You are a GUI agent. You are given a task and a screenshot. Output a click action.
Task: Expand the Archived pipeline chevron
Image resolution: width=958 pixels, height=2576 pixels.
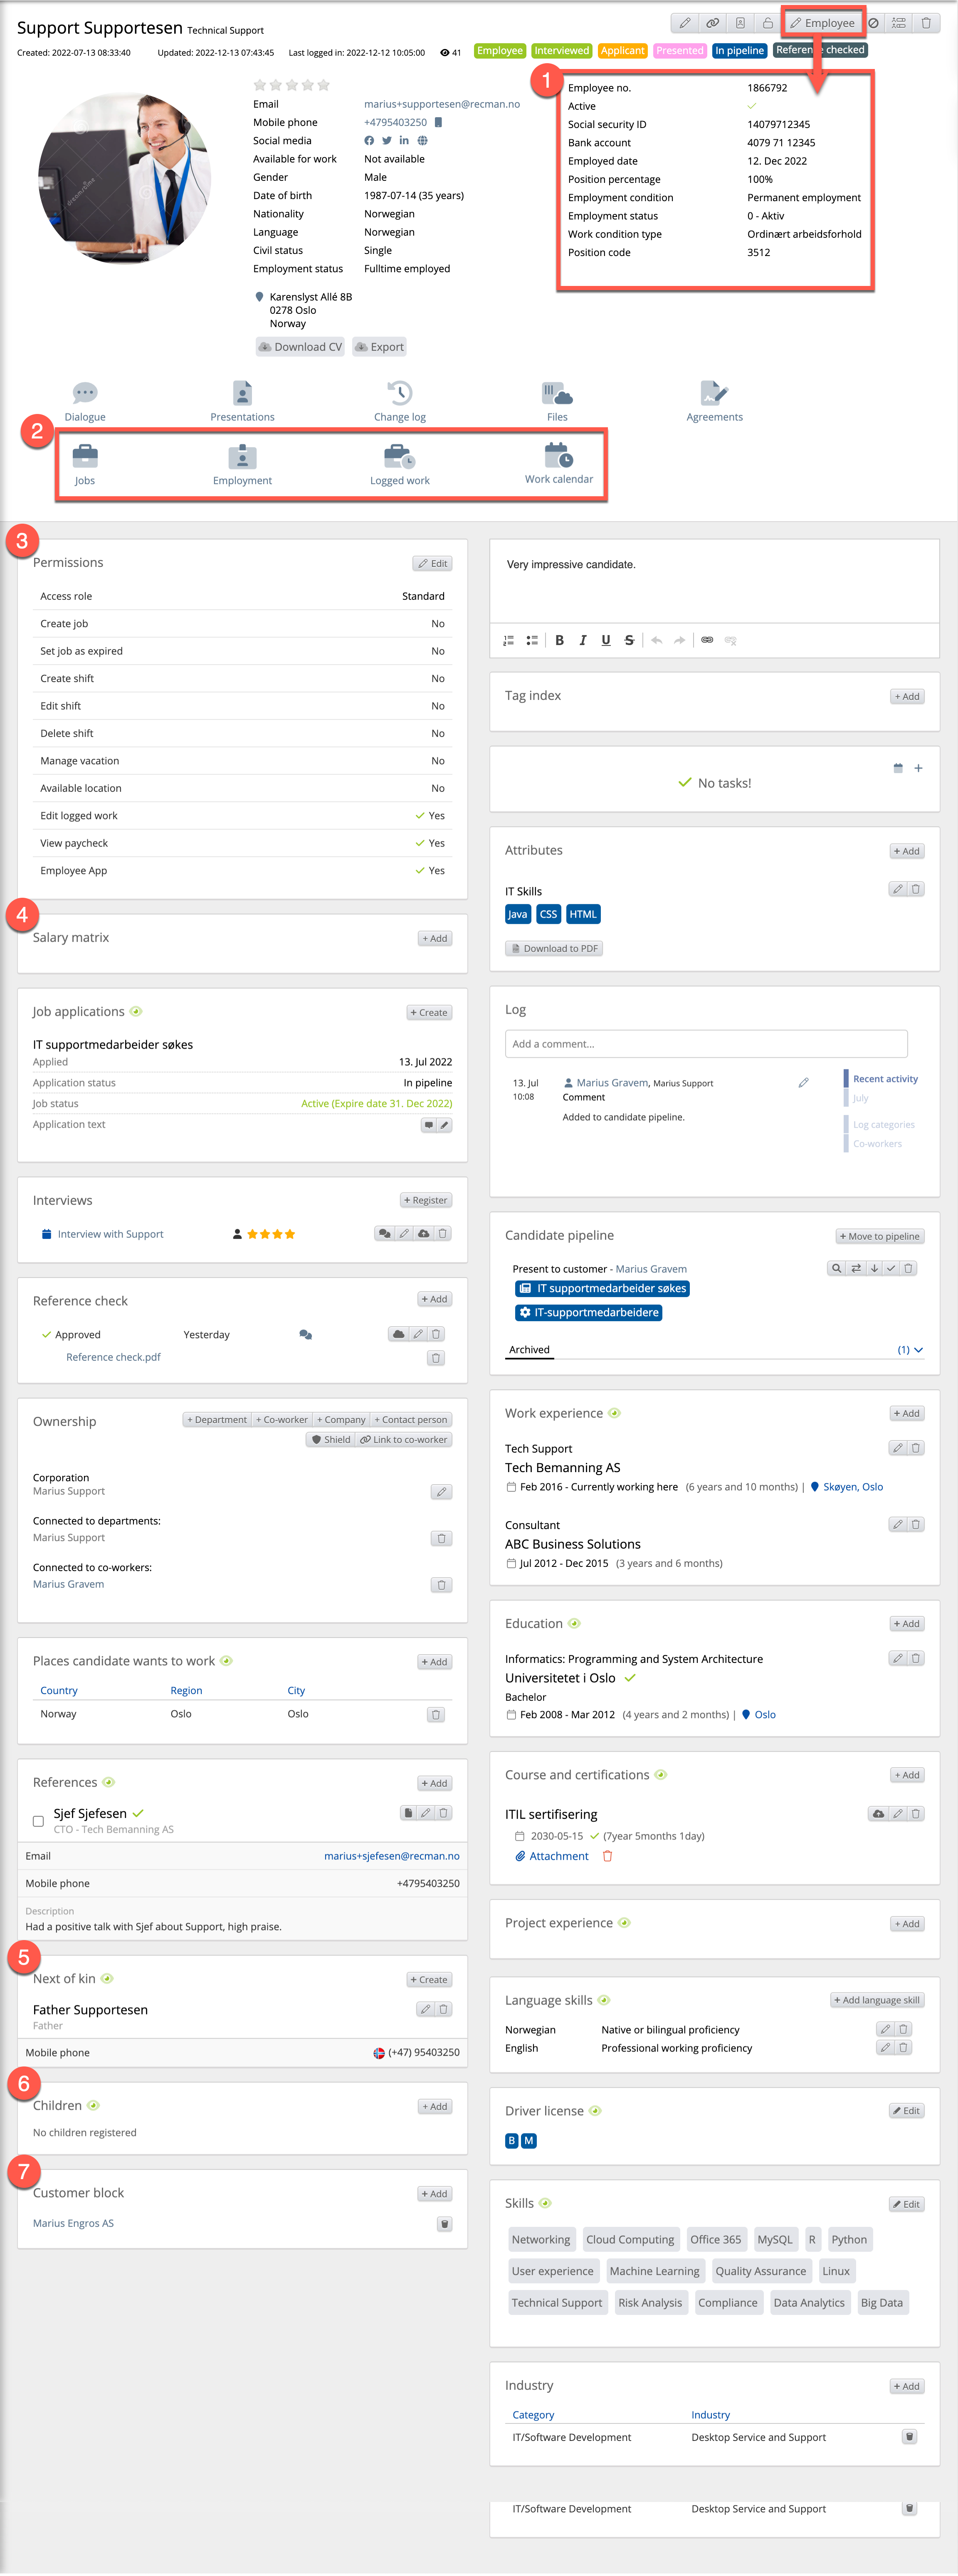[x=918, y=1350]
